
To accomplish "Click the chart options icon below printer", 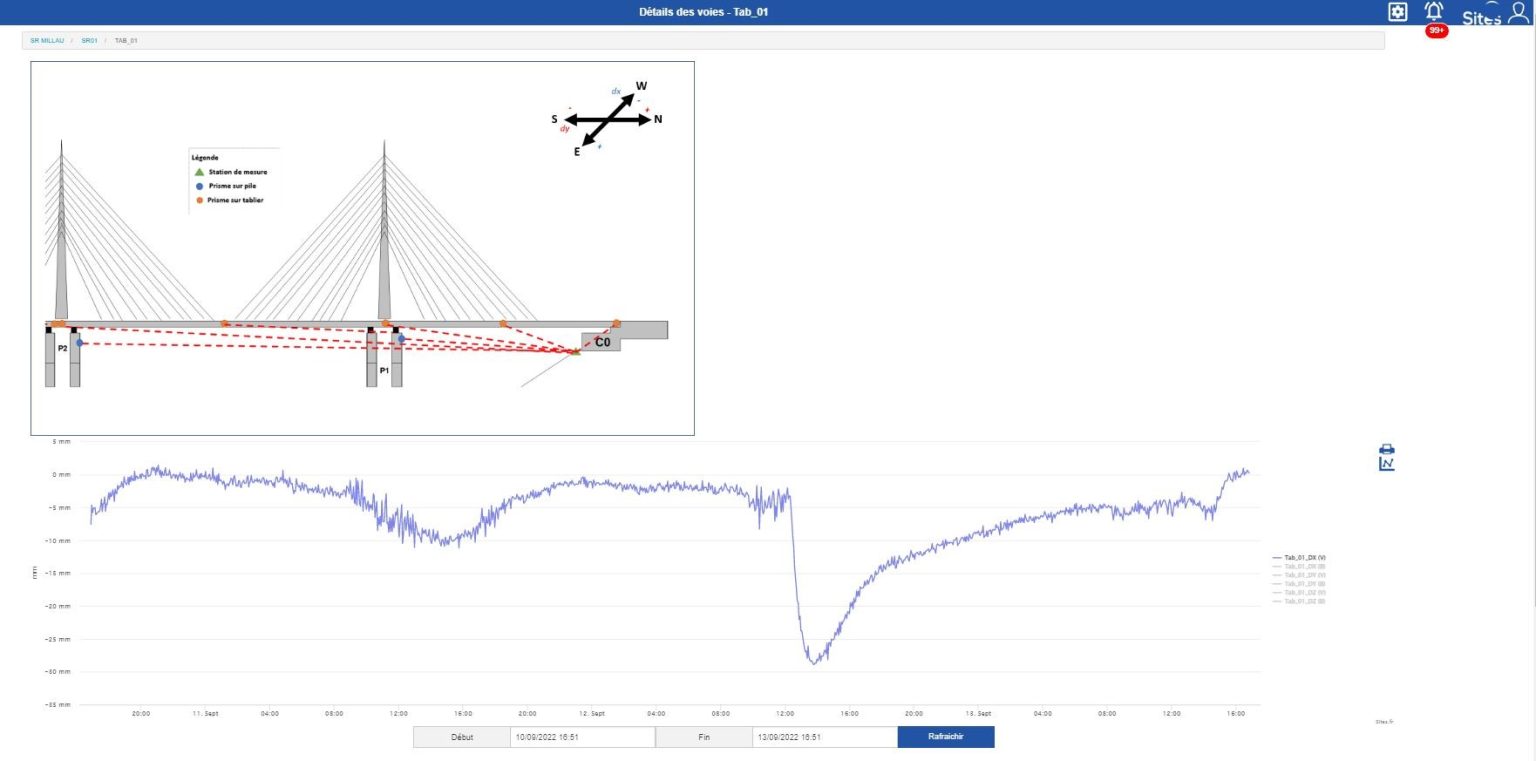I will click(1386, 464).
